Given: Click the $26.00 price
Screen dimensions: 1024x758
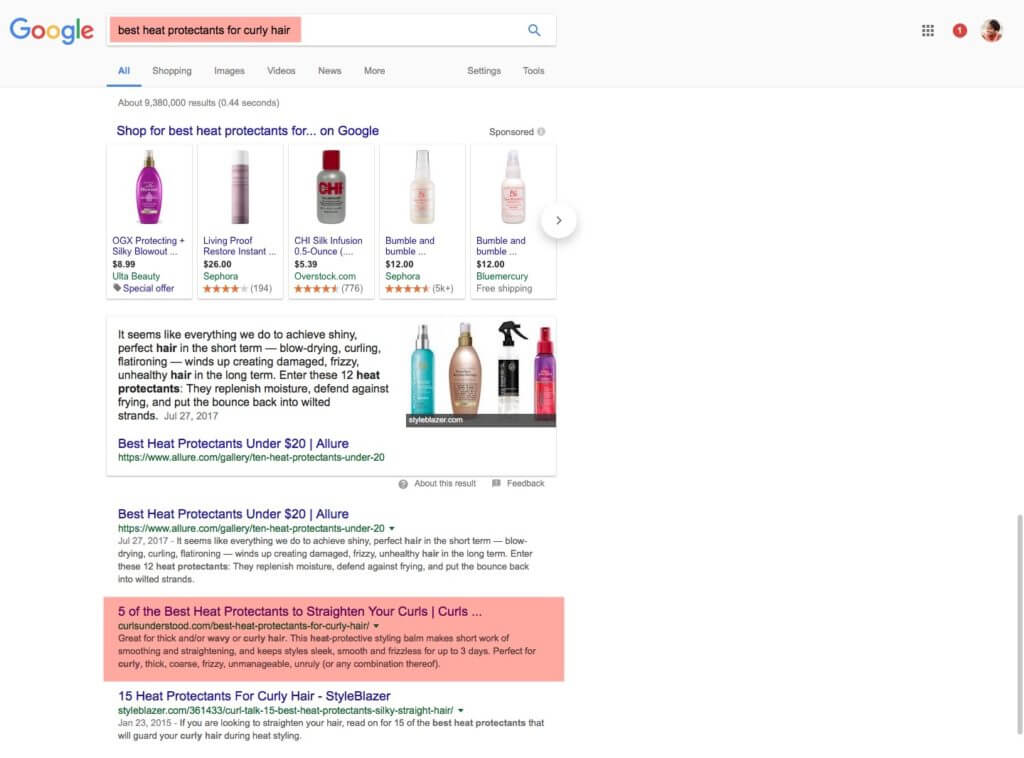Looking at the screenshot, I should coord(217,264).
